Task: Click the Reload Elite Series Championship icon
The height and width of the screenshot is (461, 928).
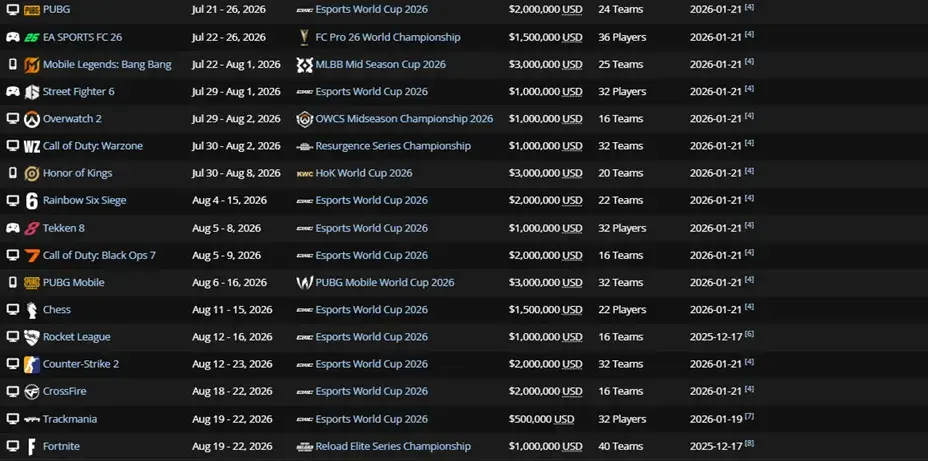Action: 304,446
